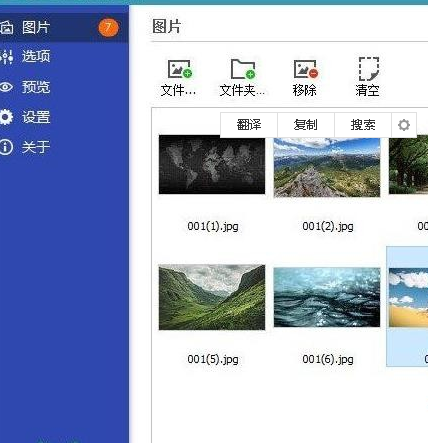Click the file name 001(5).jpg

tap(213, 359)
